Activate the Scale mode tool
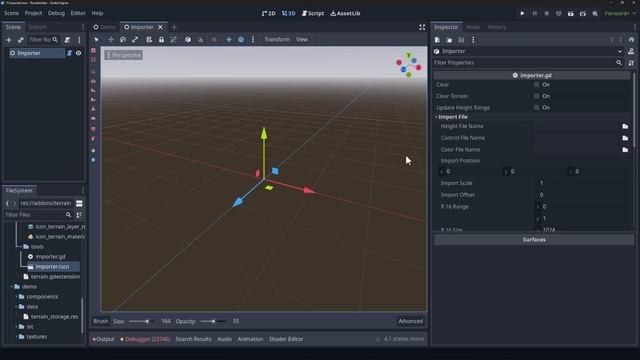This screenshot has height=360, width=640. coord(135,40)
